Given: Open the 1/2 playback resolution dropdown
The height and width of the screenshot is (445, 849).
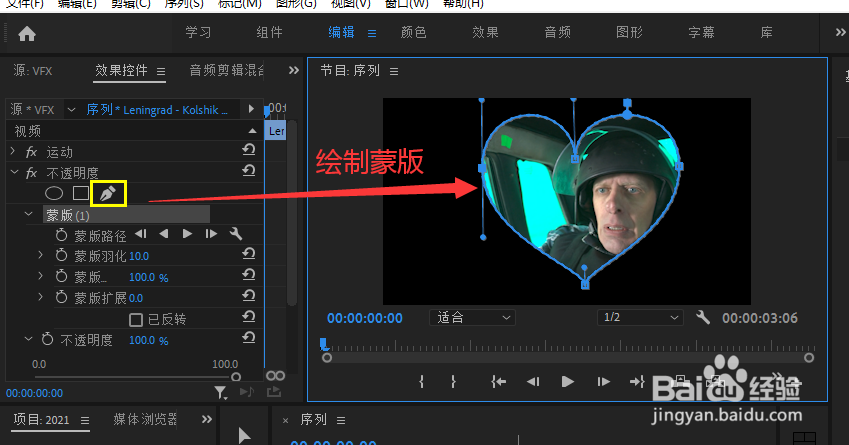Looking at the screenshot, I should pyautogui.click(x=640, y=317).
